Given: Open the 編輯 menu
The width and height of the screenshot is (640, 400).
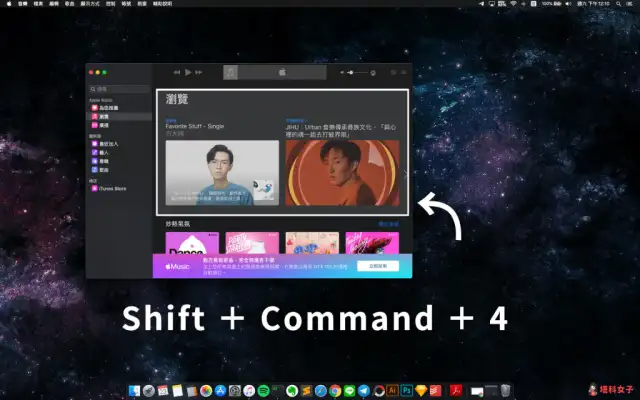Looking at the screenshot, I should click(x=54, y=4).
